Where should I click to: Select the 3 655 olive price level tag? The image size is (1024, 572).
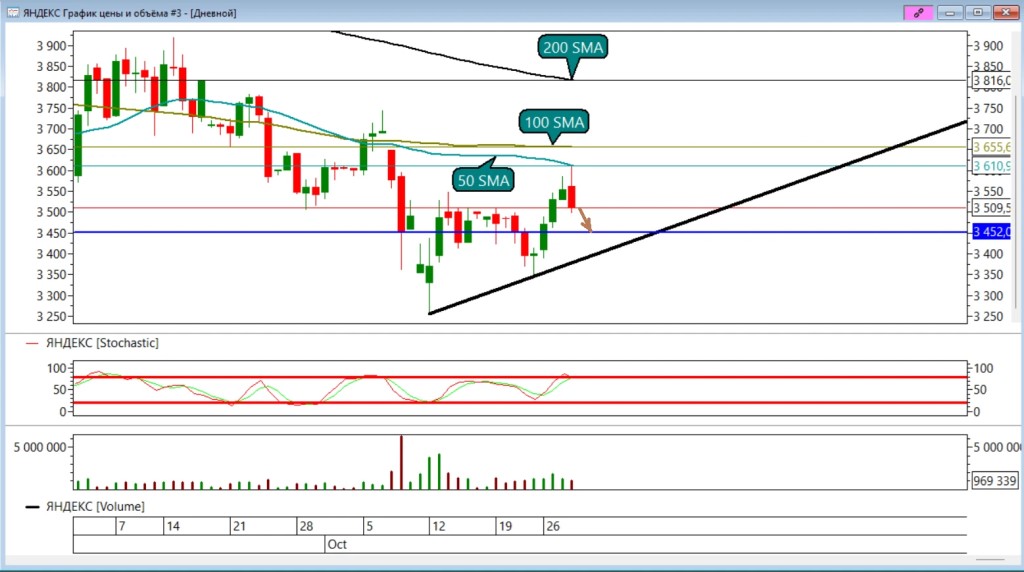(991, 147)
